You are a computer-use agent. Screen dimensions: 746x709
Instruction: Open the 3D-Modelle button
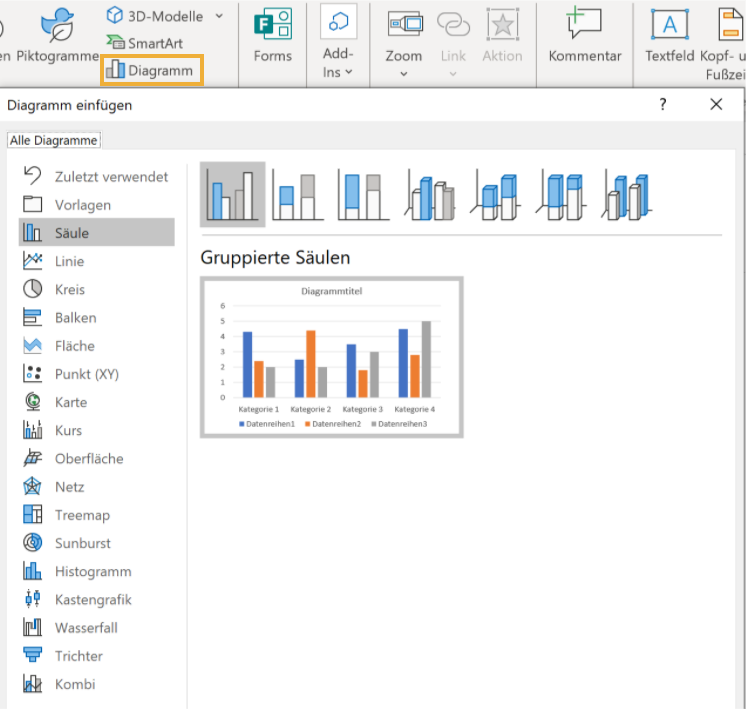tap(154, 16)
